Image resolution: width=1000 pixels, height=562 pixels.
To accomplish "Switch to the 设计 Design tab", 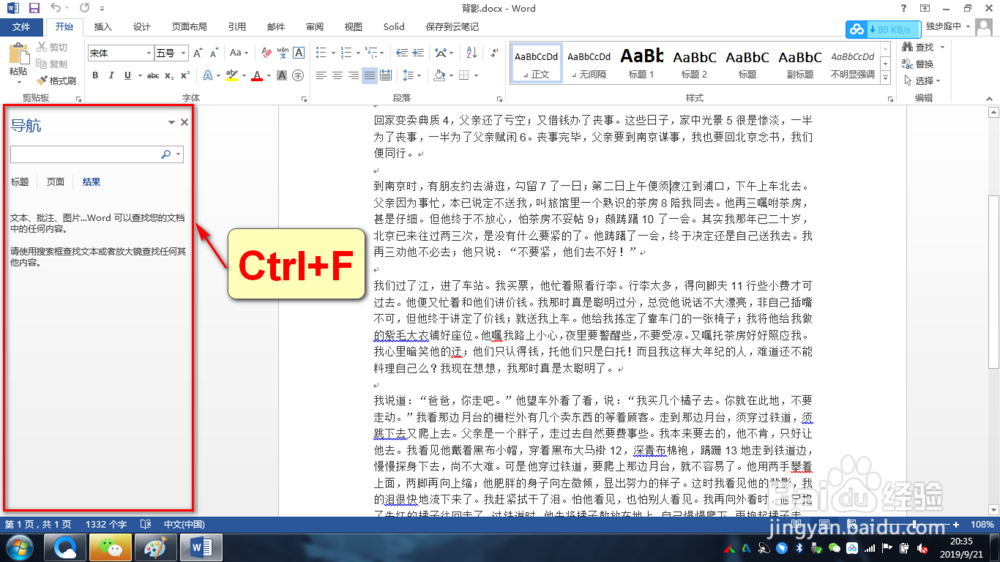I will [141, 27].
